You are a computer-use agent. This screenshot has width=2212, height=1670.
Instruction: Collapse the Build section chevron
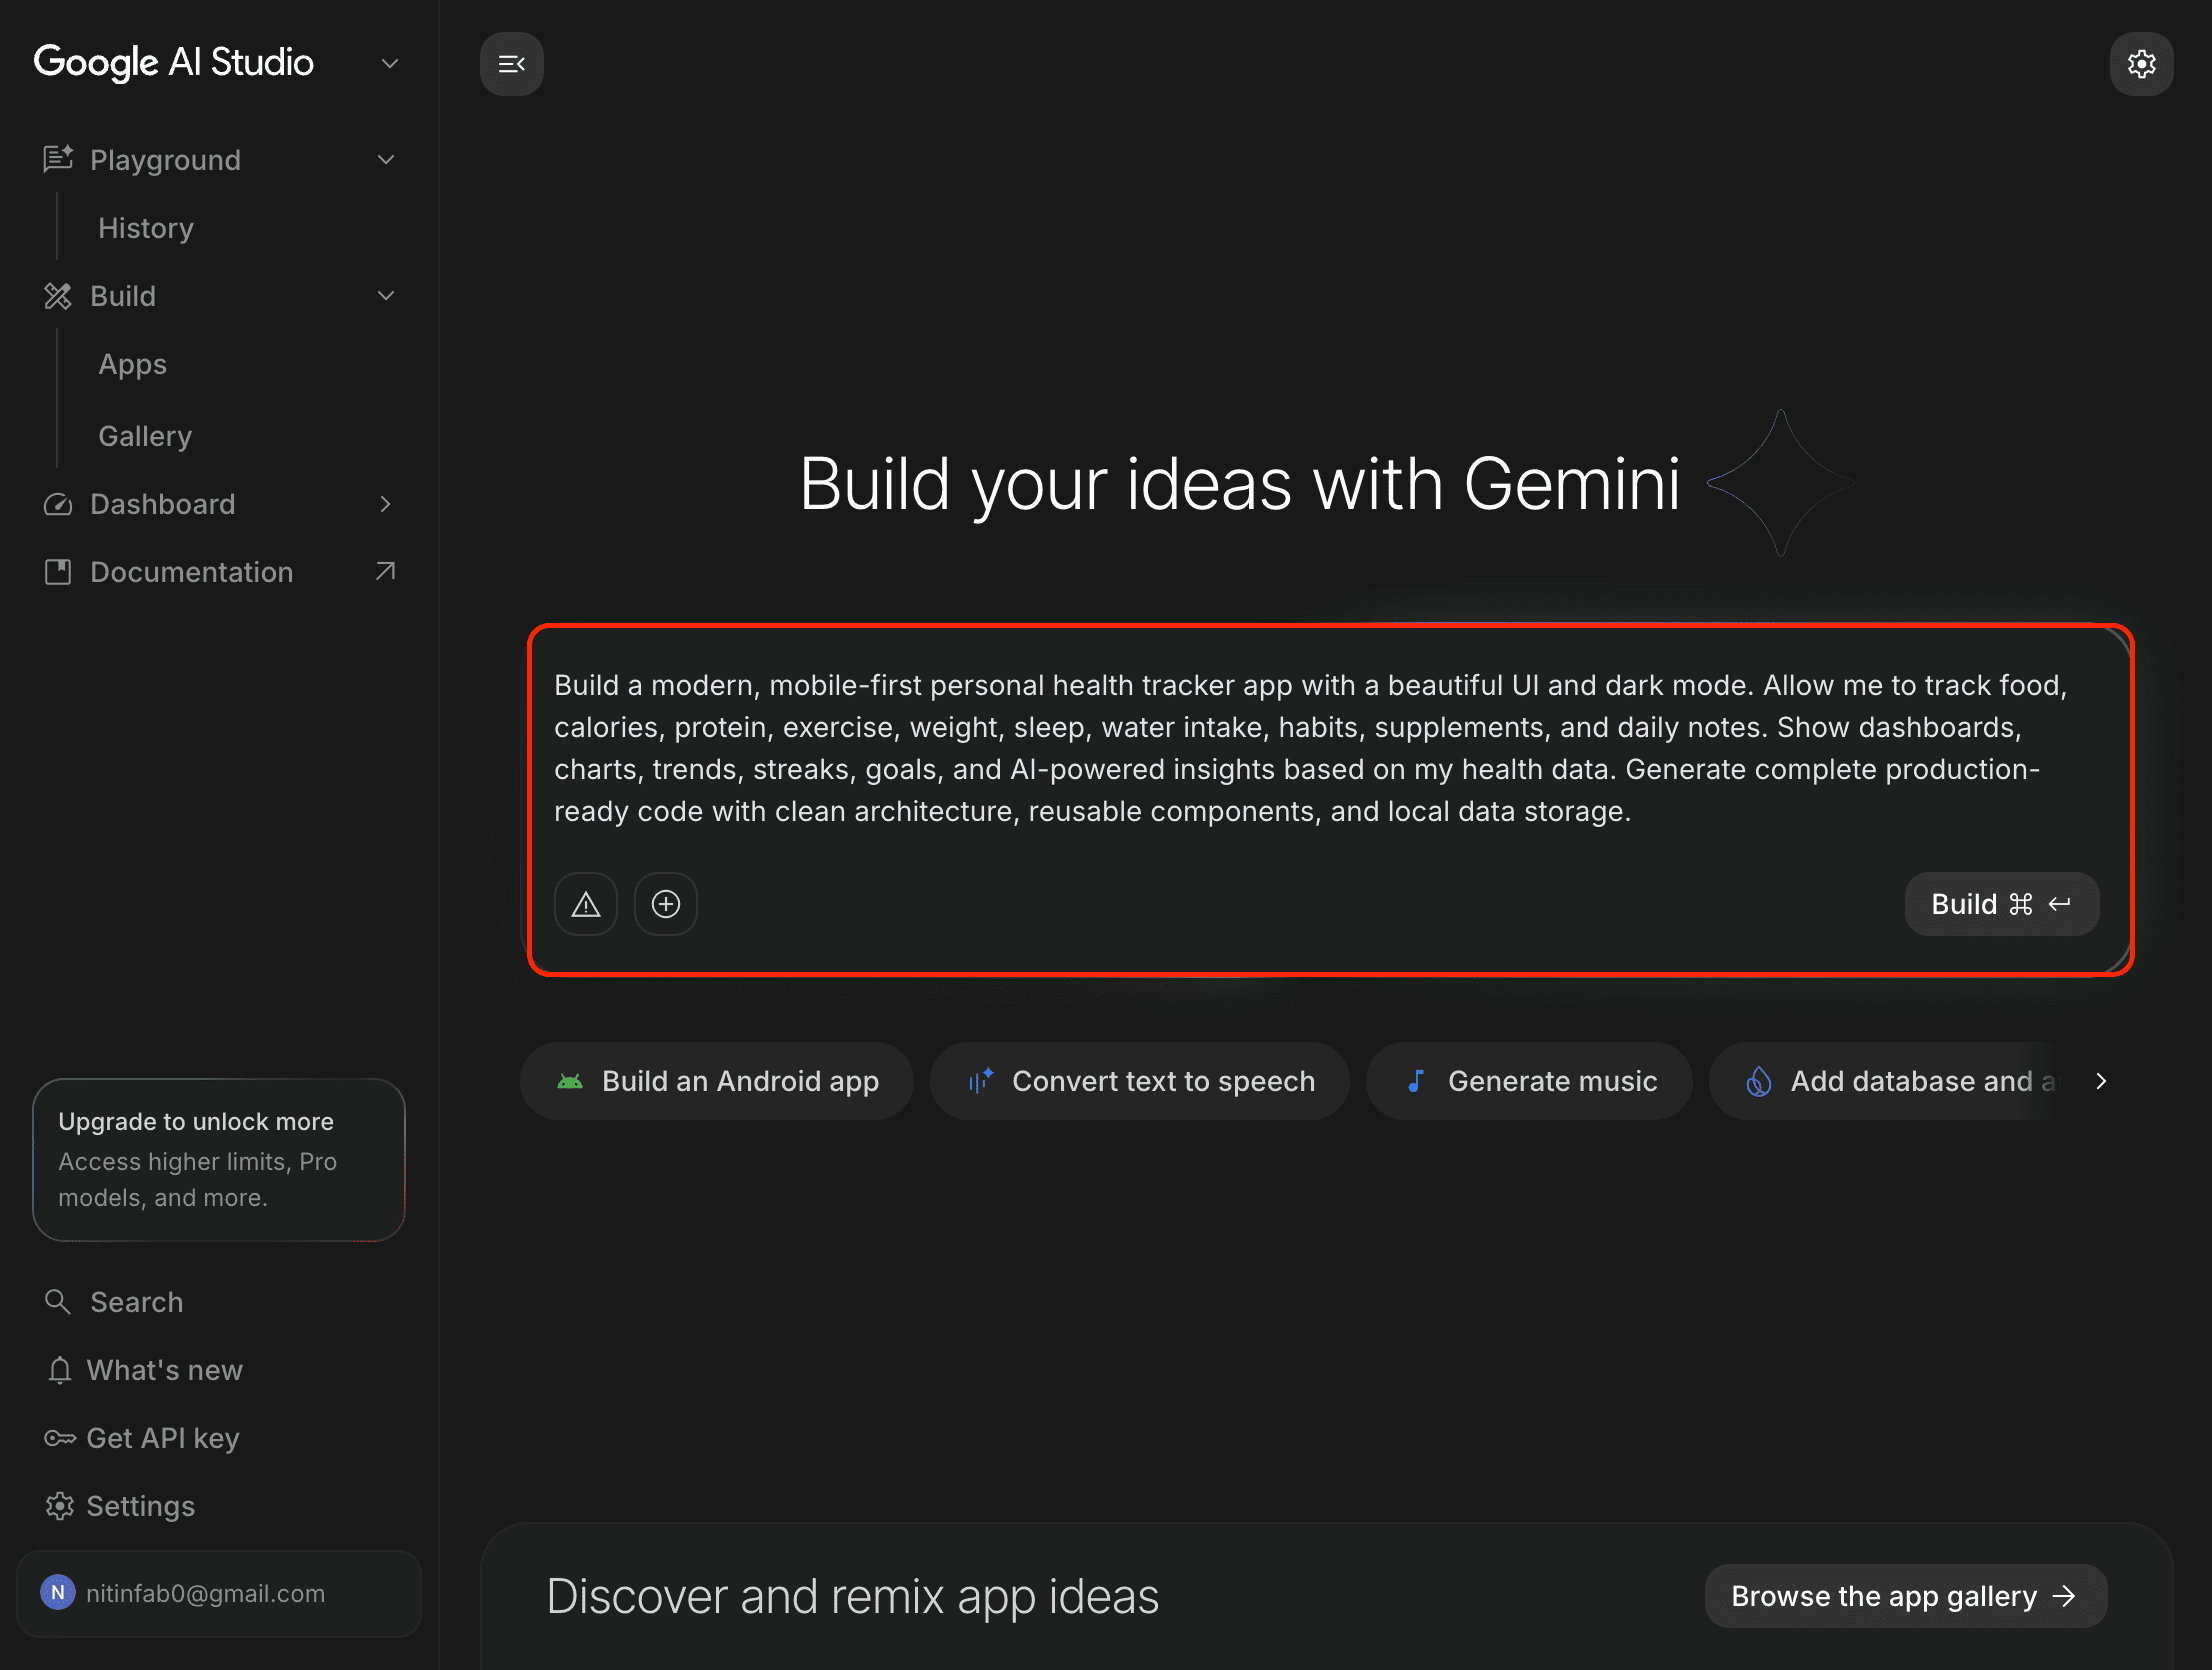pyautogui.click(x=386, y=296)
